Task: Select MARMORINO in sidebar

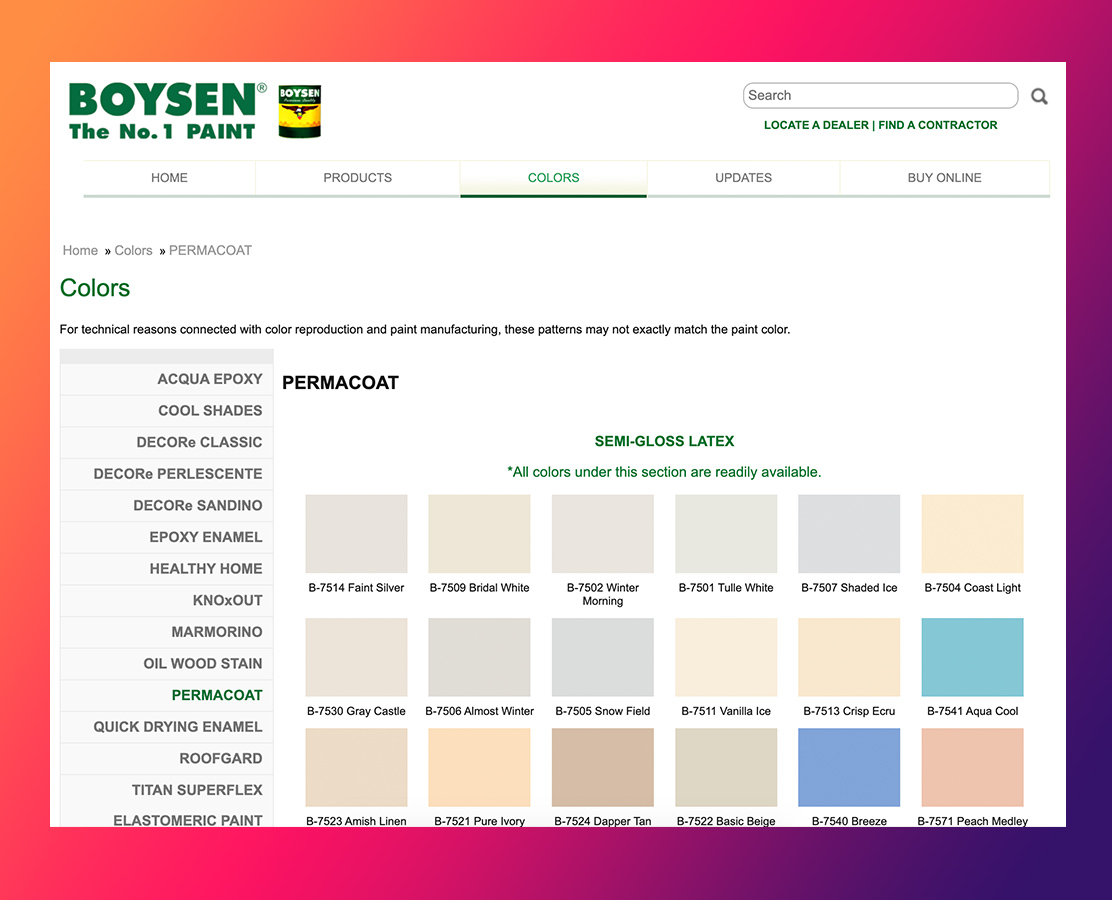Action: tap(167, 632)
